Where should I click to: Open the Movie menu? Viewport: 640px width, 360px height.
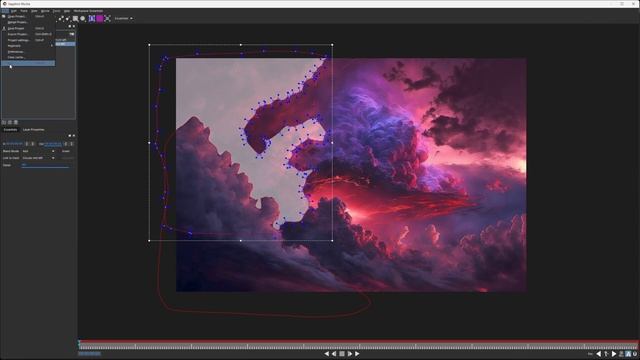45,11
